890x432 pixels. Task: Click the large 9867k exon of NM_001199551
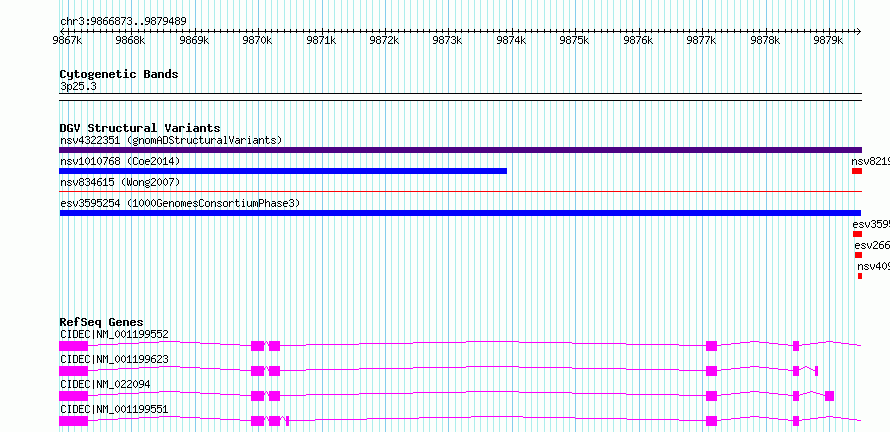(74, 421)
